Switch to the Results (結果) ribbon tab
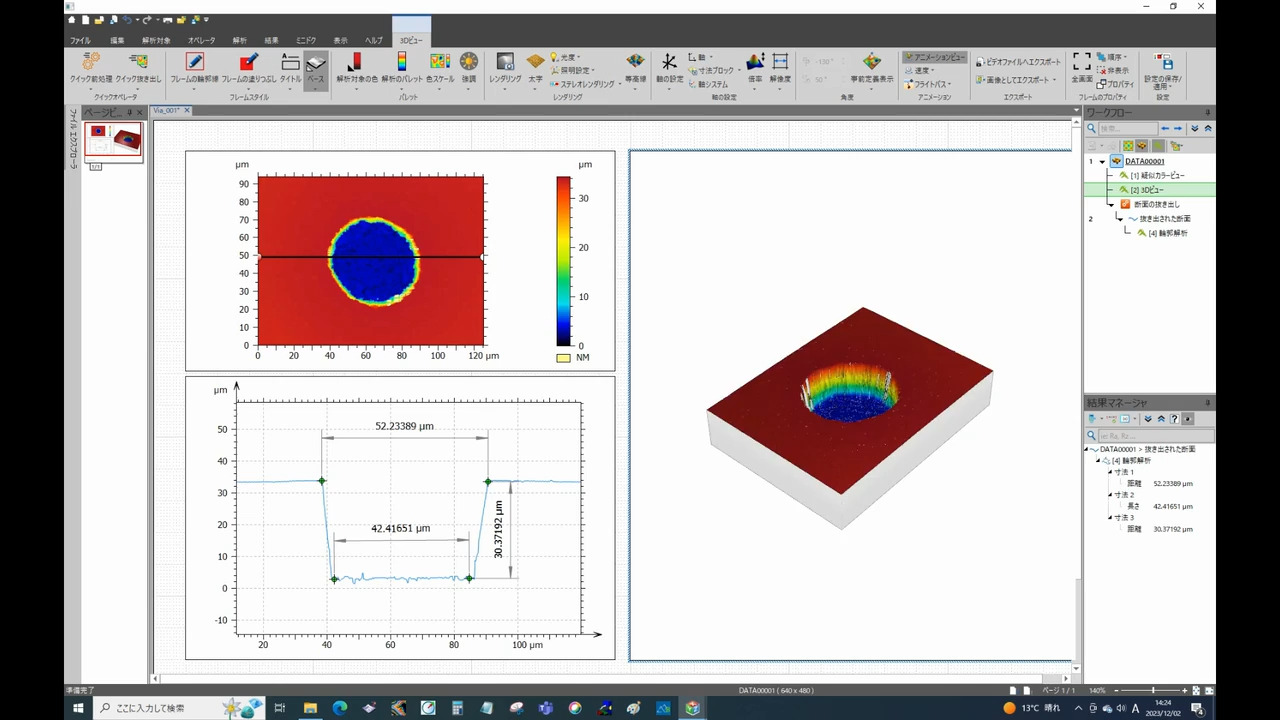The image size is (1280, 720). click(x=271, y=40)
